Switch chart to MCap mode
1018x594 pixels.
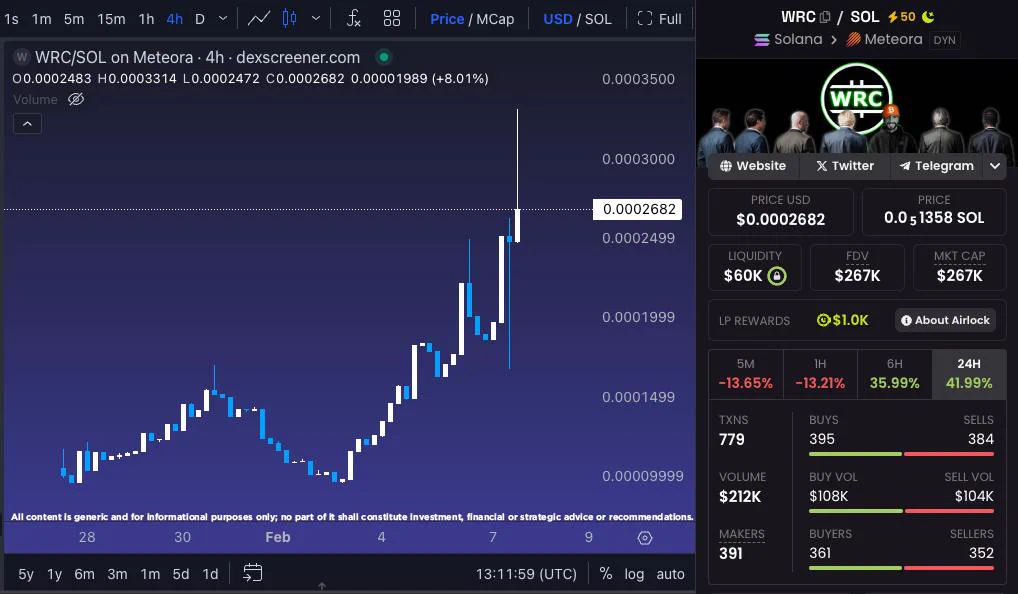point(495,19)
